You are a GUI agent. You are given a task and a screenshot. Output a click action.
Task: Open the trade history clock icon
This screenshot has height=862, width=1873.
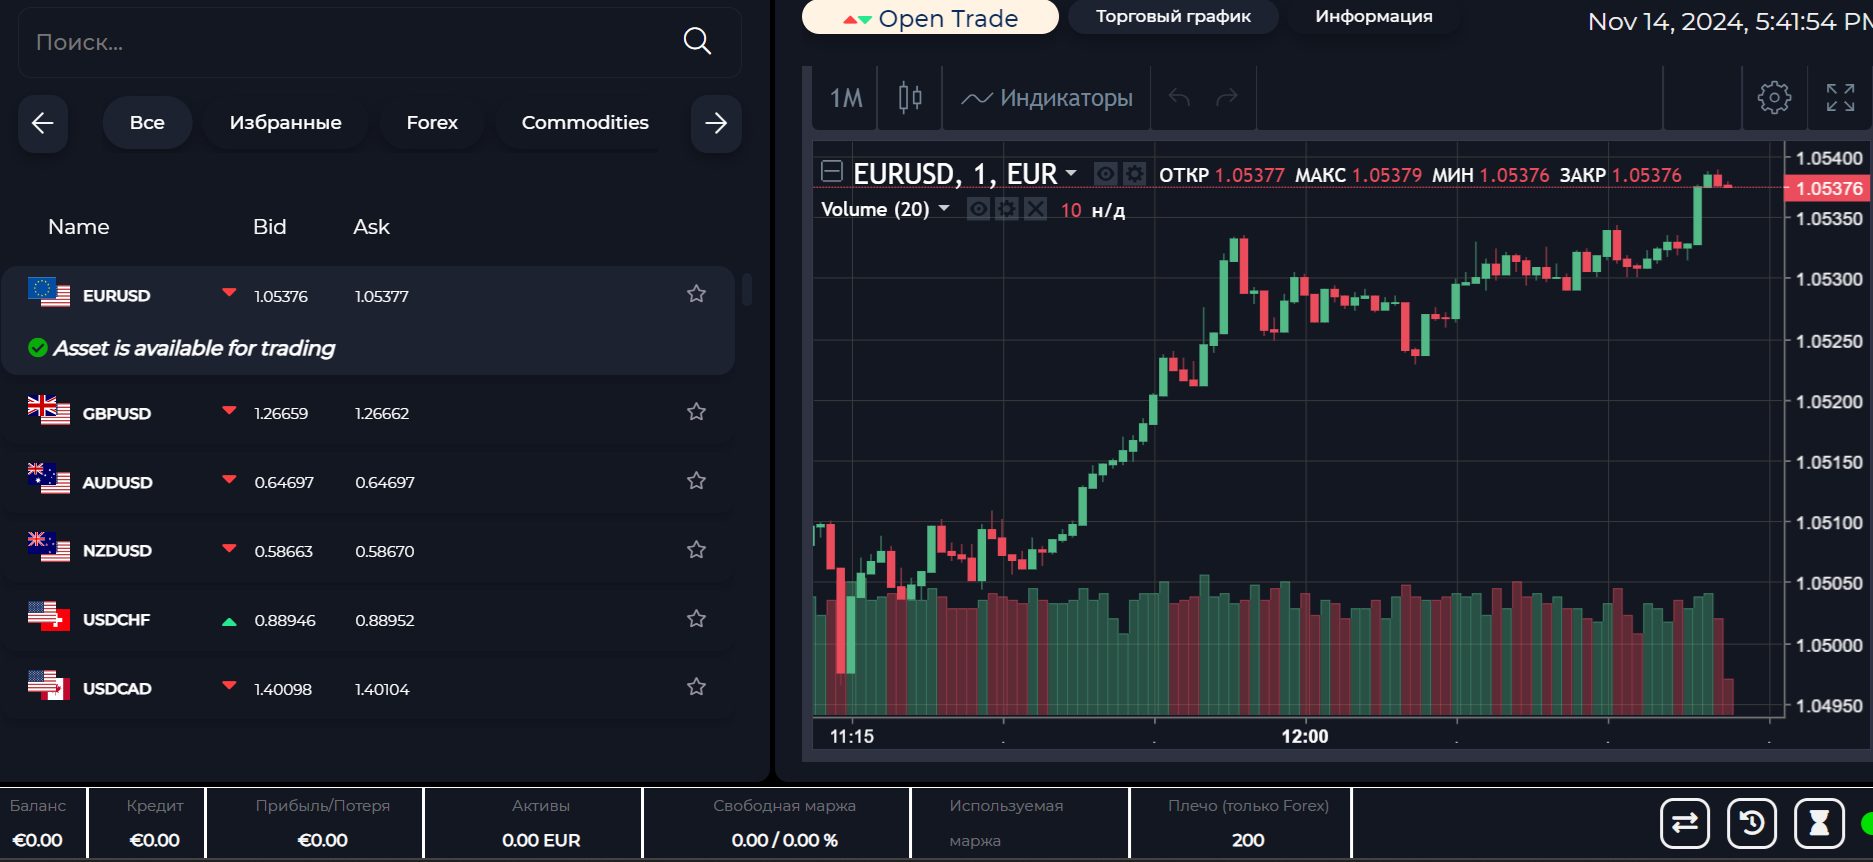[x=1752, y=823]
